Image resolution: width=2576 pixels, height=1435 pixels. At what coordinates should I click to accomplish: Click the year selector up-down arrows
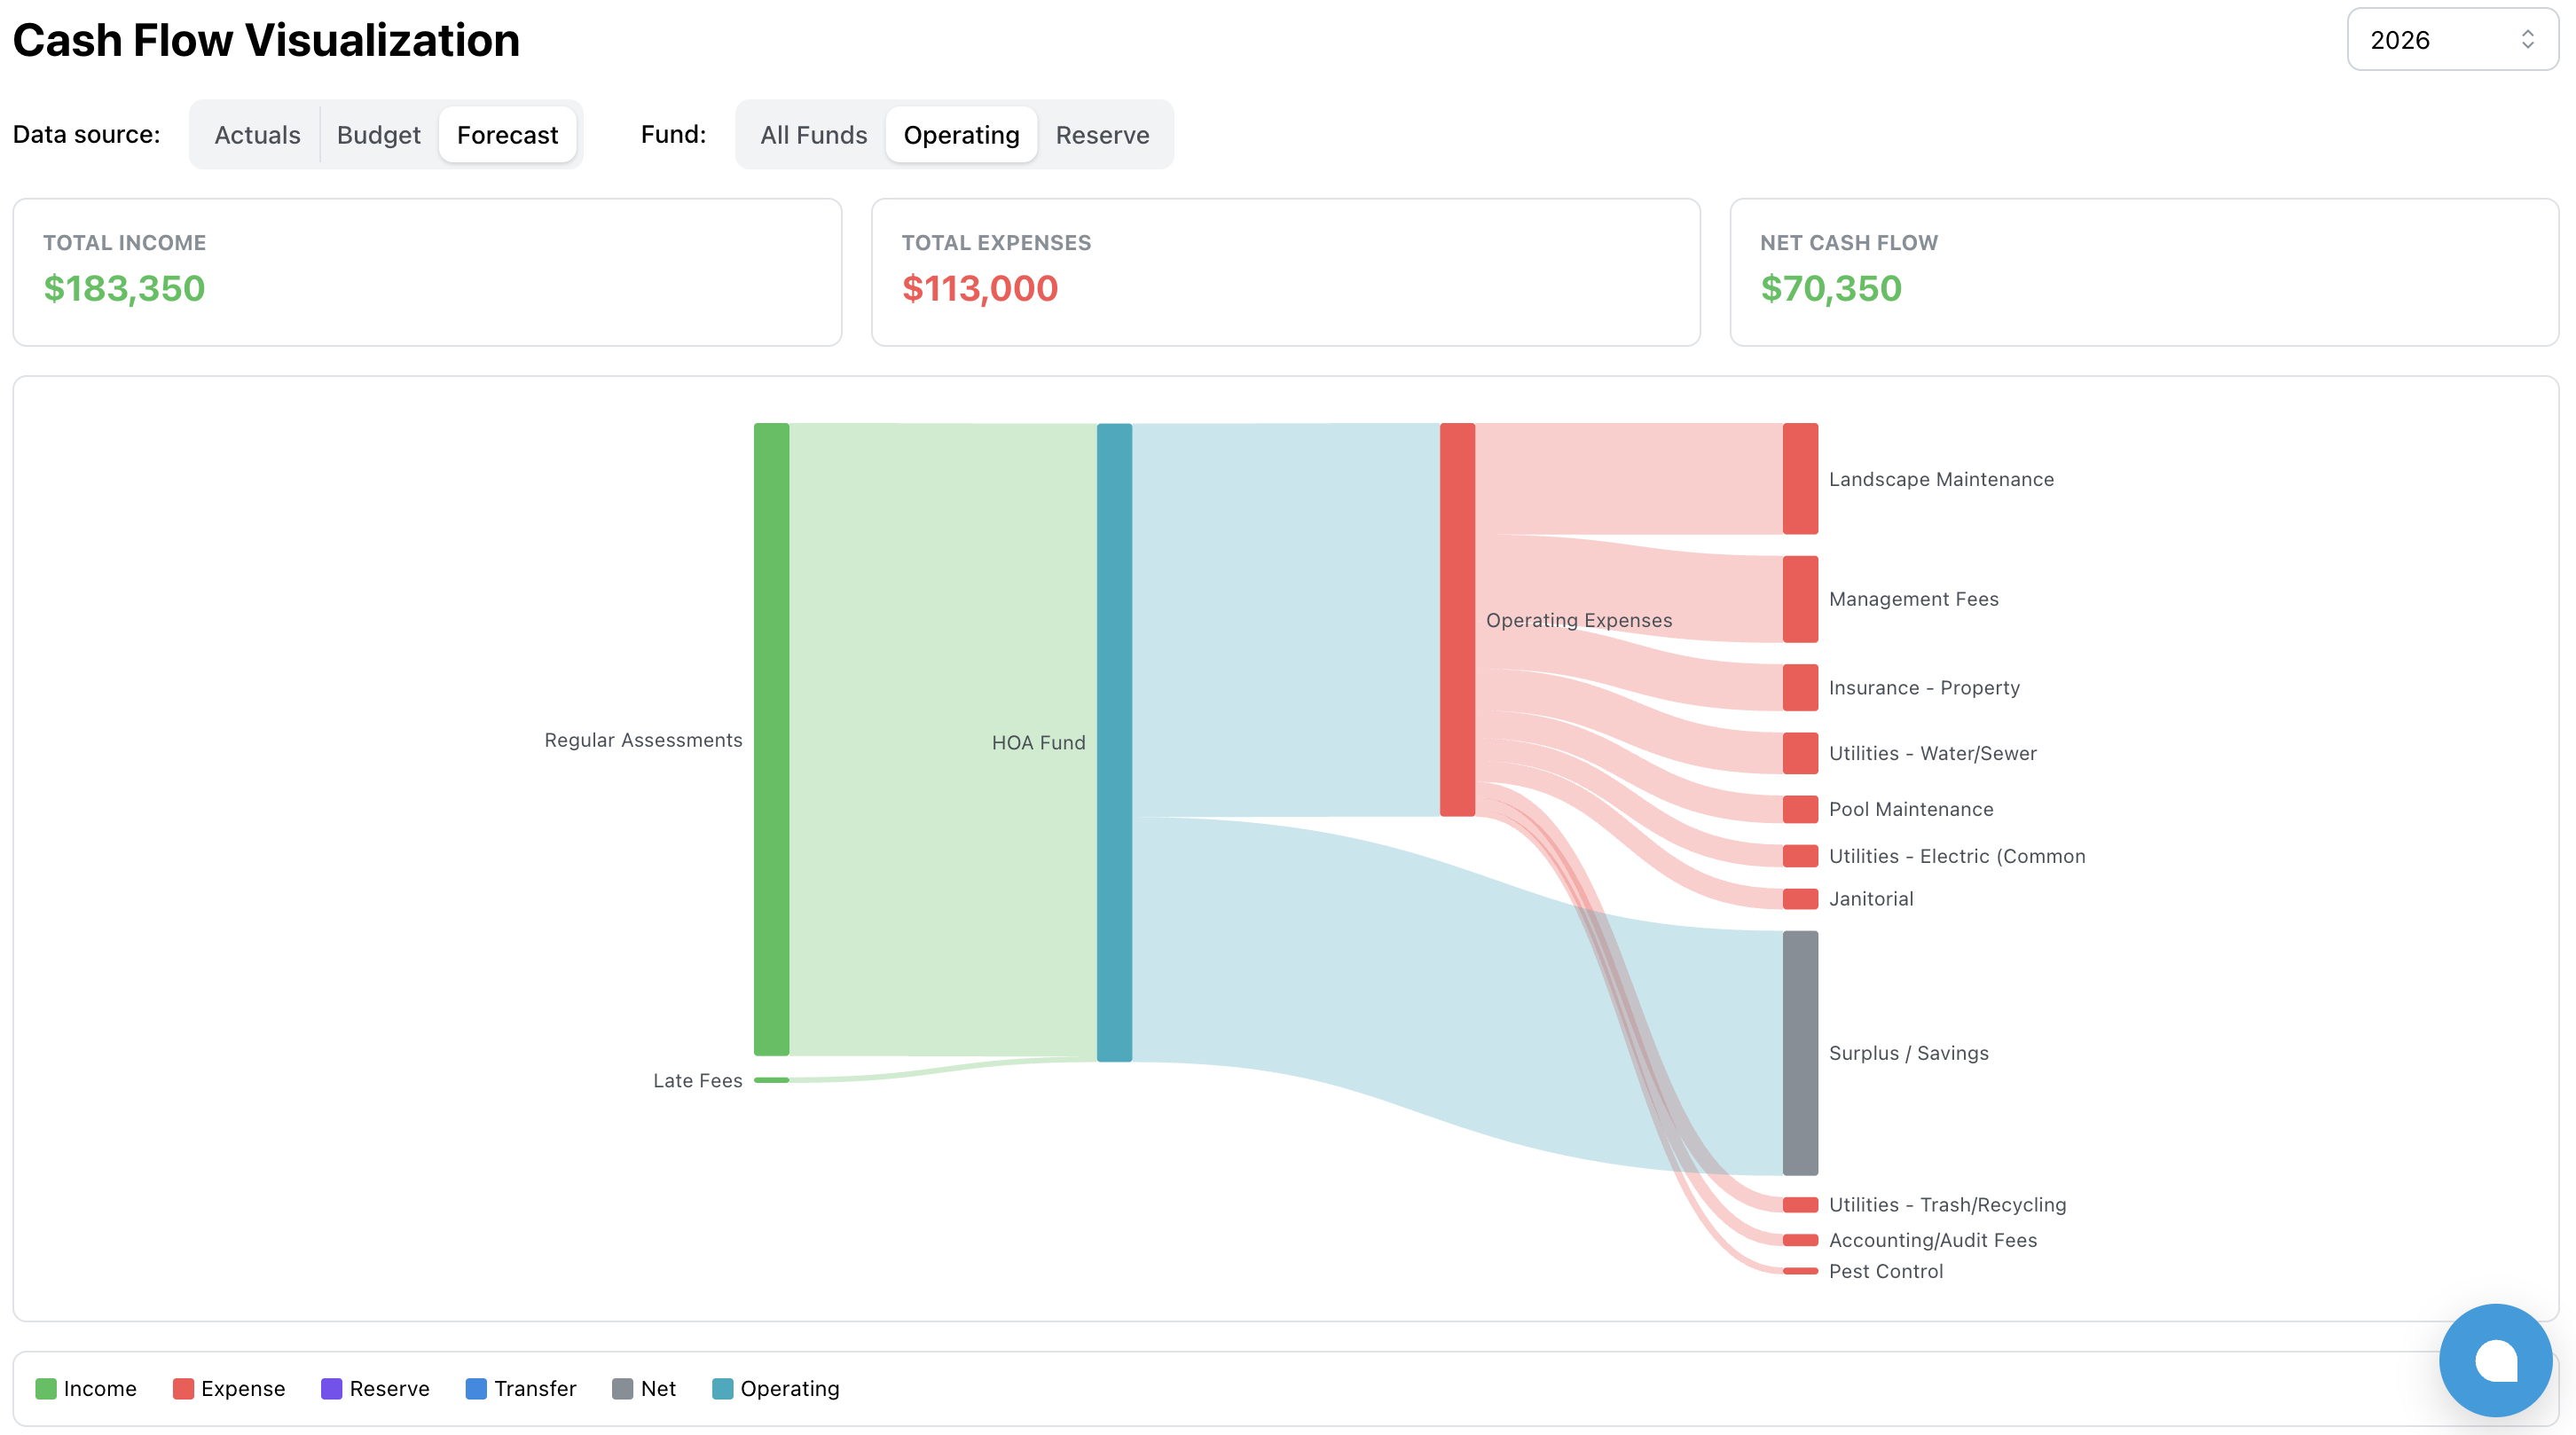(2527, 40)
